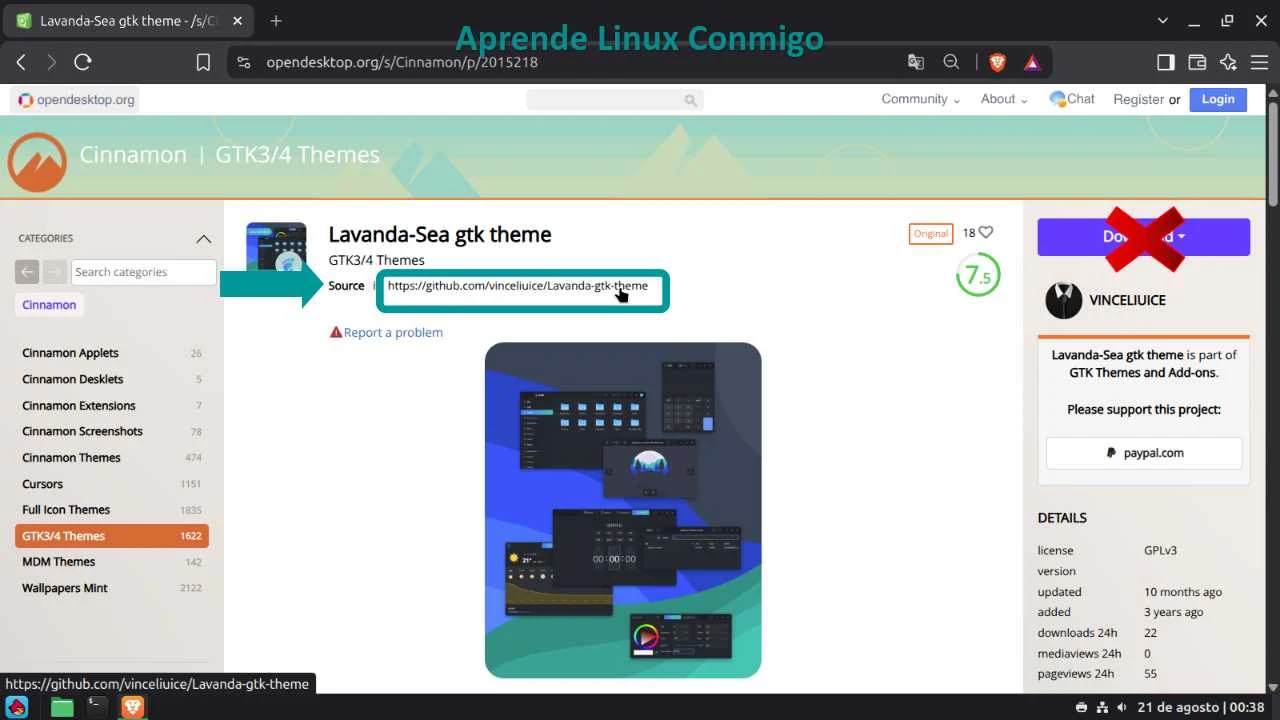The height and width of the screenshot is (720, 1280).
Task: Open the Terminal taskbar icon
Action: pyautogui.click(x=96, y=707)
